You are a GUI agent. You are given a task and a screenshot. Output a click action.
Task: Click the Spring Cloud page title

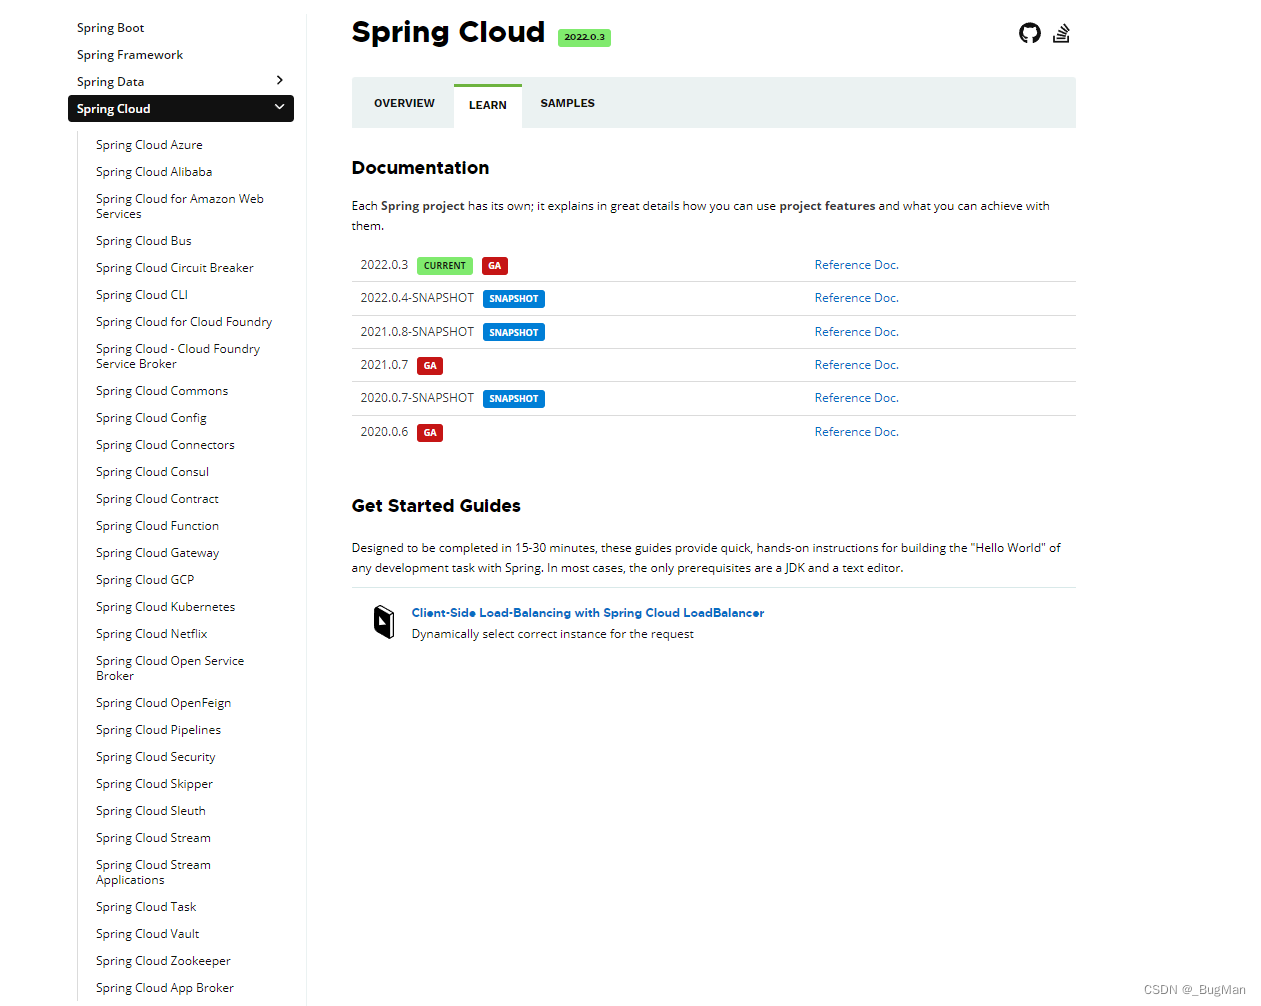pyautogui.click(x=448, y=32)
